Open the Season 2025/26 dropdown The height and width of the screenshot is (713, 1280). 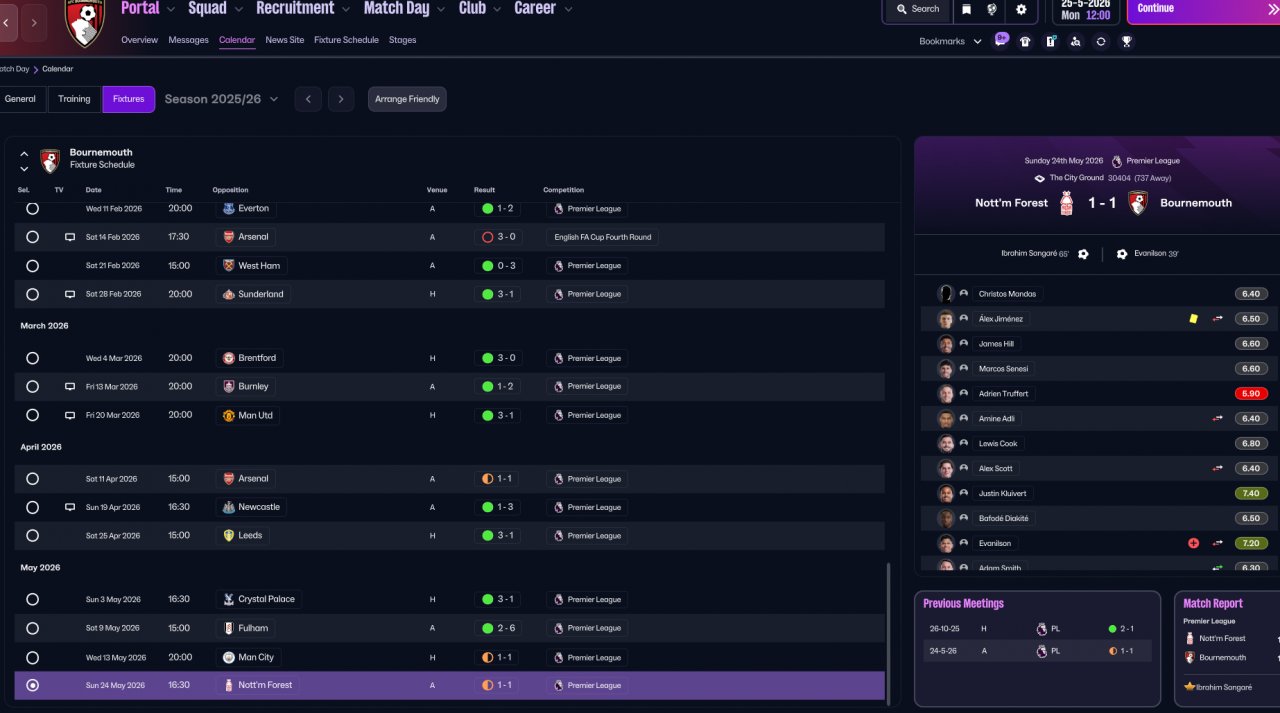[222, 99]
